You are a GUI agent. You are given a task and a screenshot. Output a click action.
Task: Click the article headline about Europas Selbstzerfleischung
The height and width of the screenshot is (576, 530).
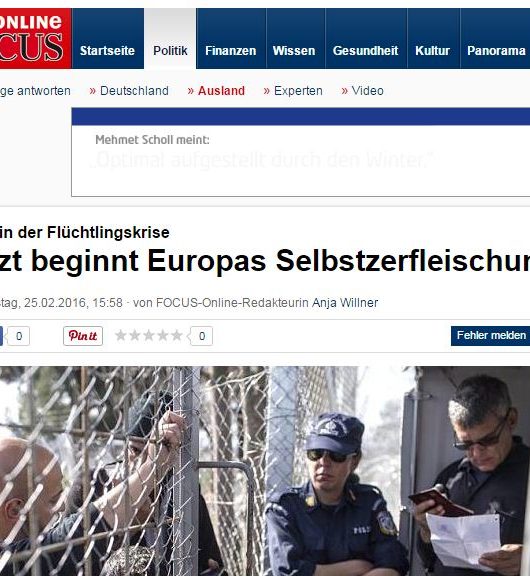coord(265,261)
